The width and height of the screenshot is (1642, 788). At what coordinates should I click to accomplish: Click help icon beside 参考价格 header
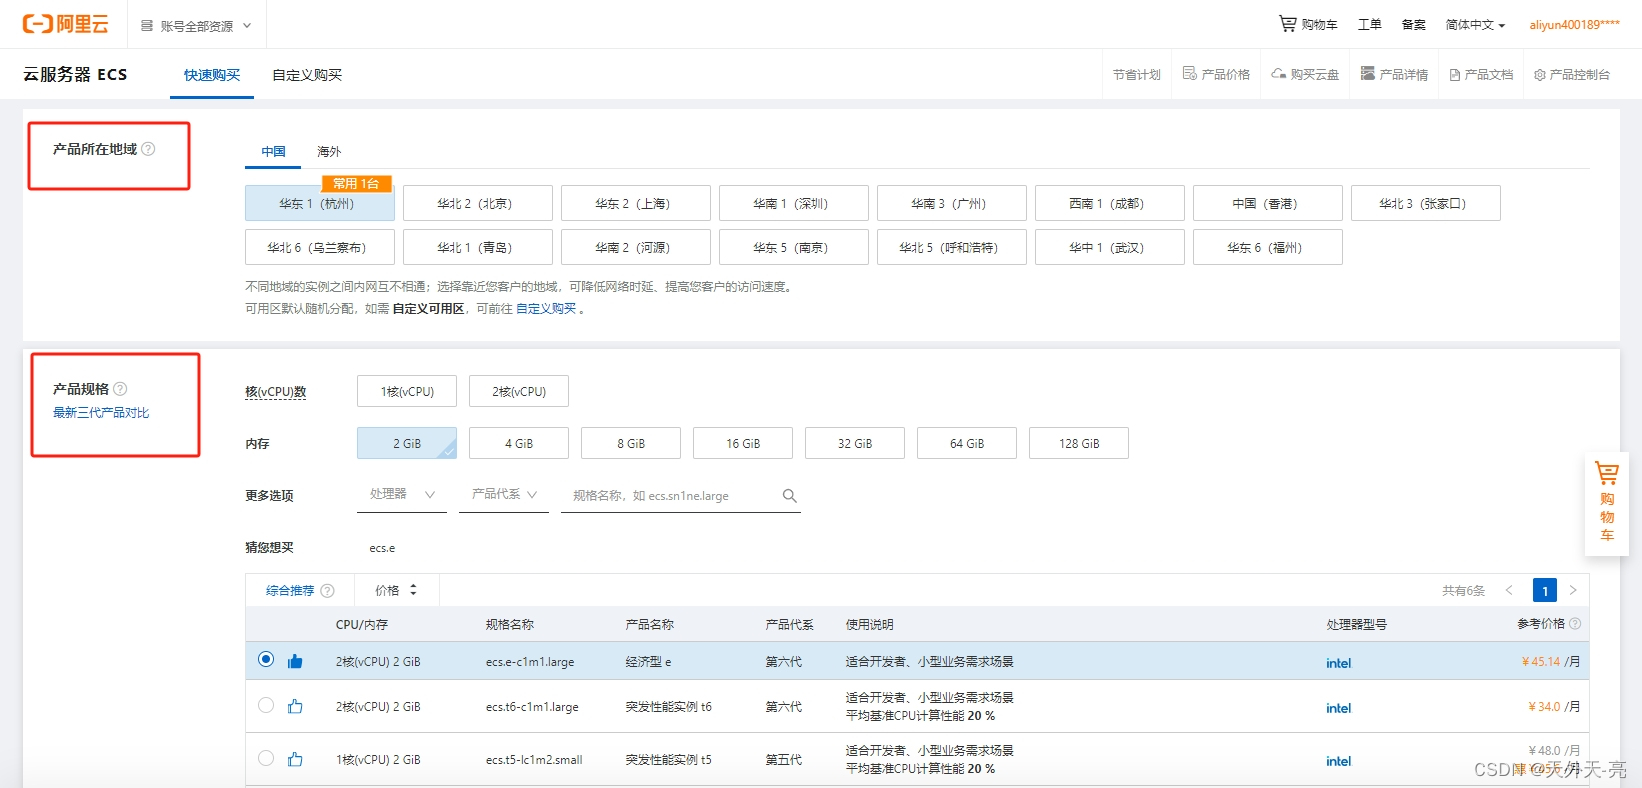1575,623
